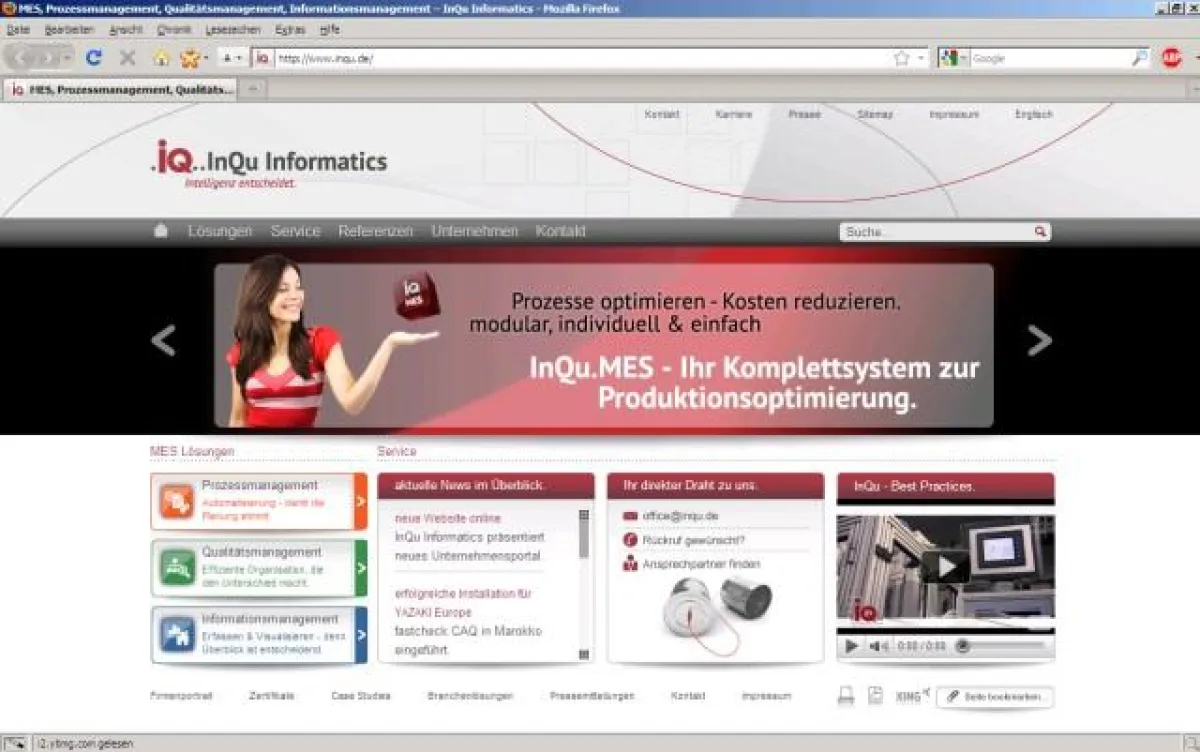Open the address bar history dropdown arrow
Viewport: 1200px width, 752px height.
(x=921, y=58)
